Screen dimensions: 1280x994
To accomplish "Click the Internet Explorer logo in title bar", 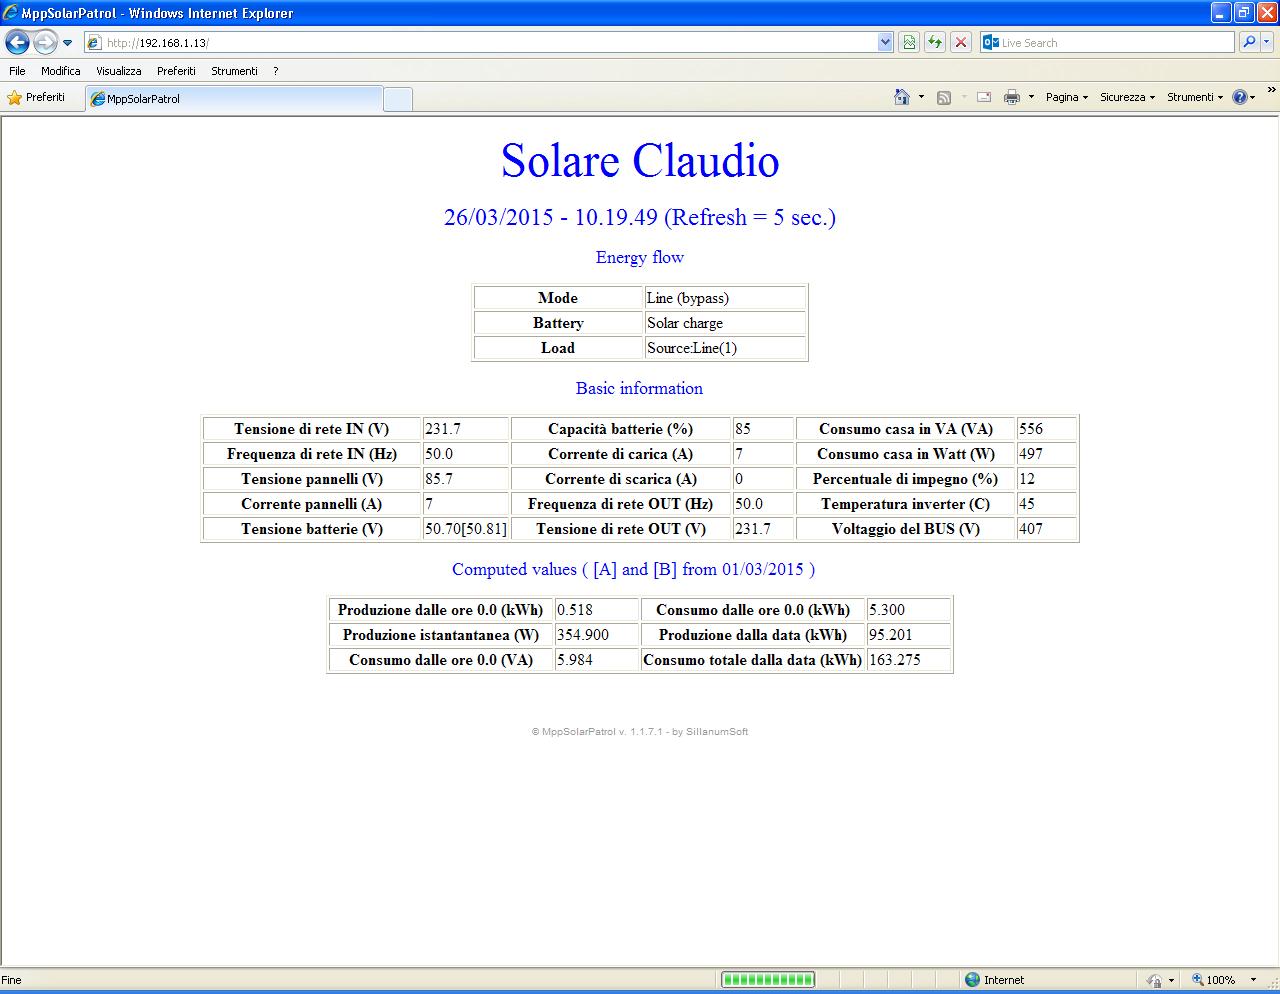I will pyautogui.click(x=11, y=13).
